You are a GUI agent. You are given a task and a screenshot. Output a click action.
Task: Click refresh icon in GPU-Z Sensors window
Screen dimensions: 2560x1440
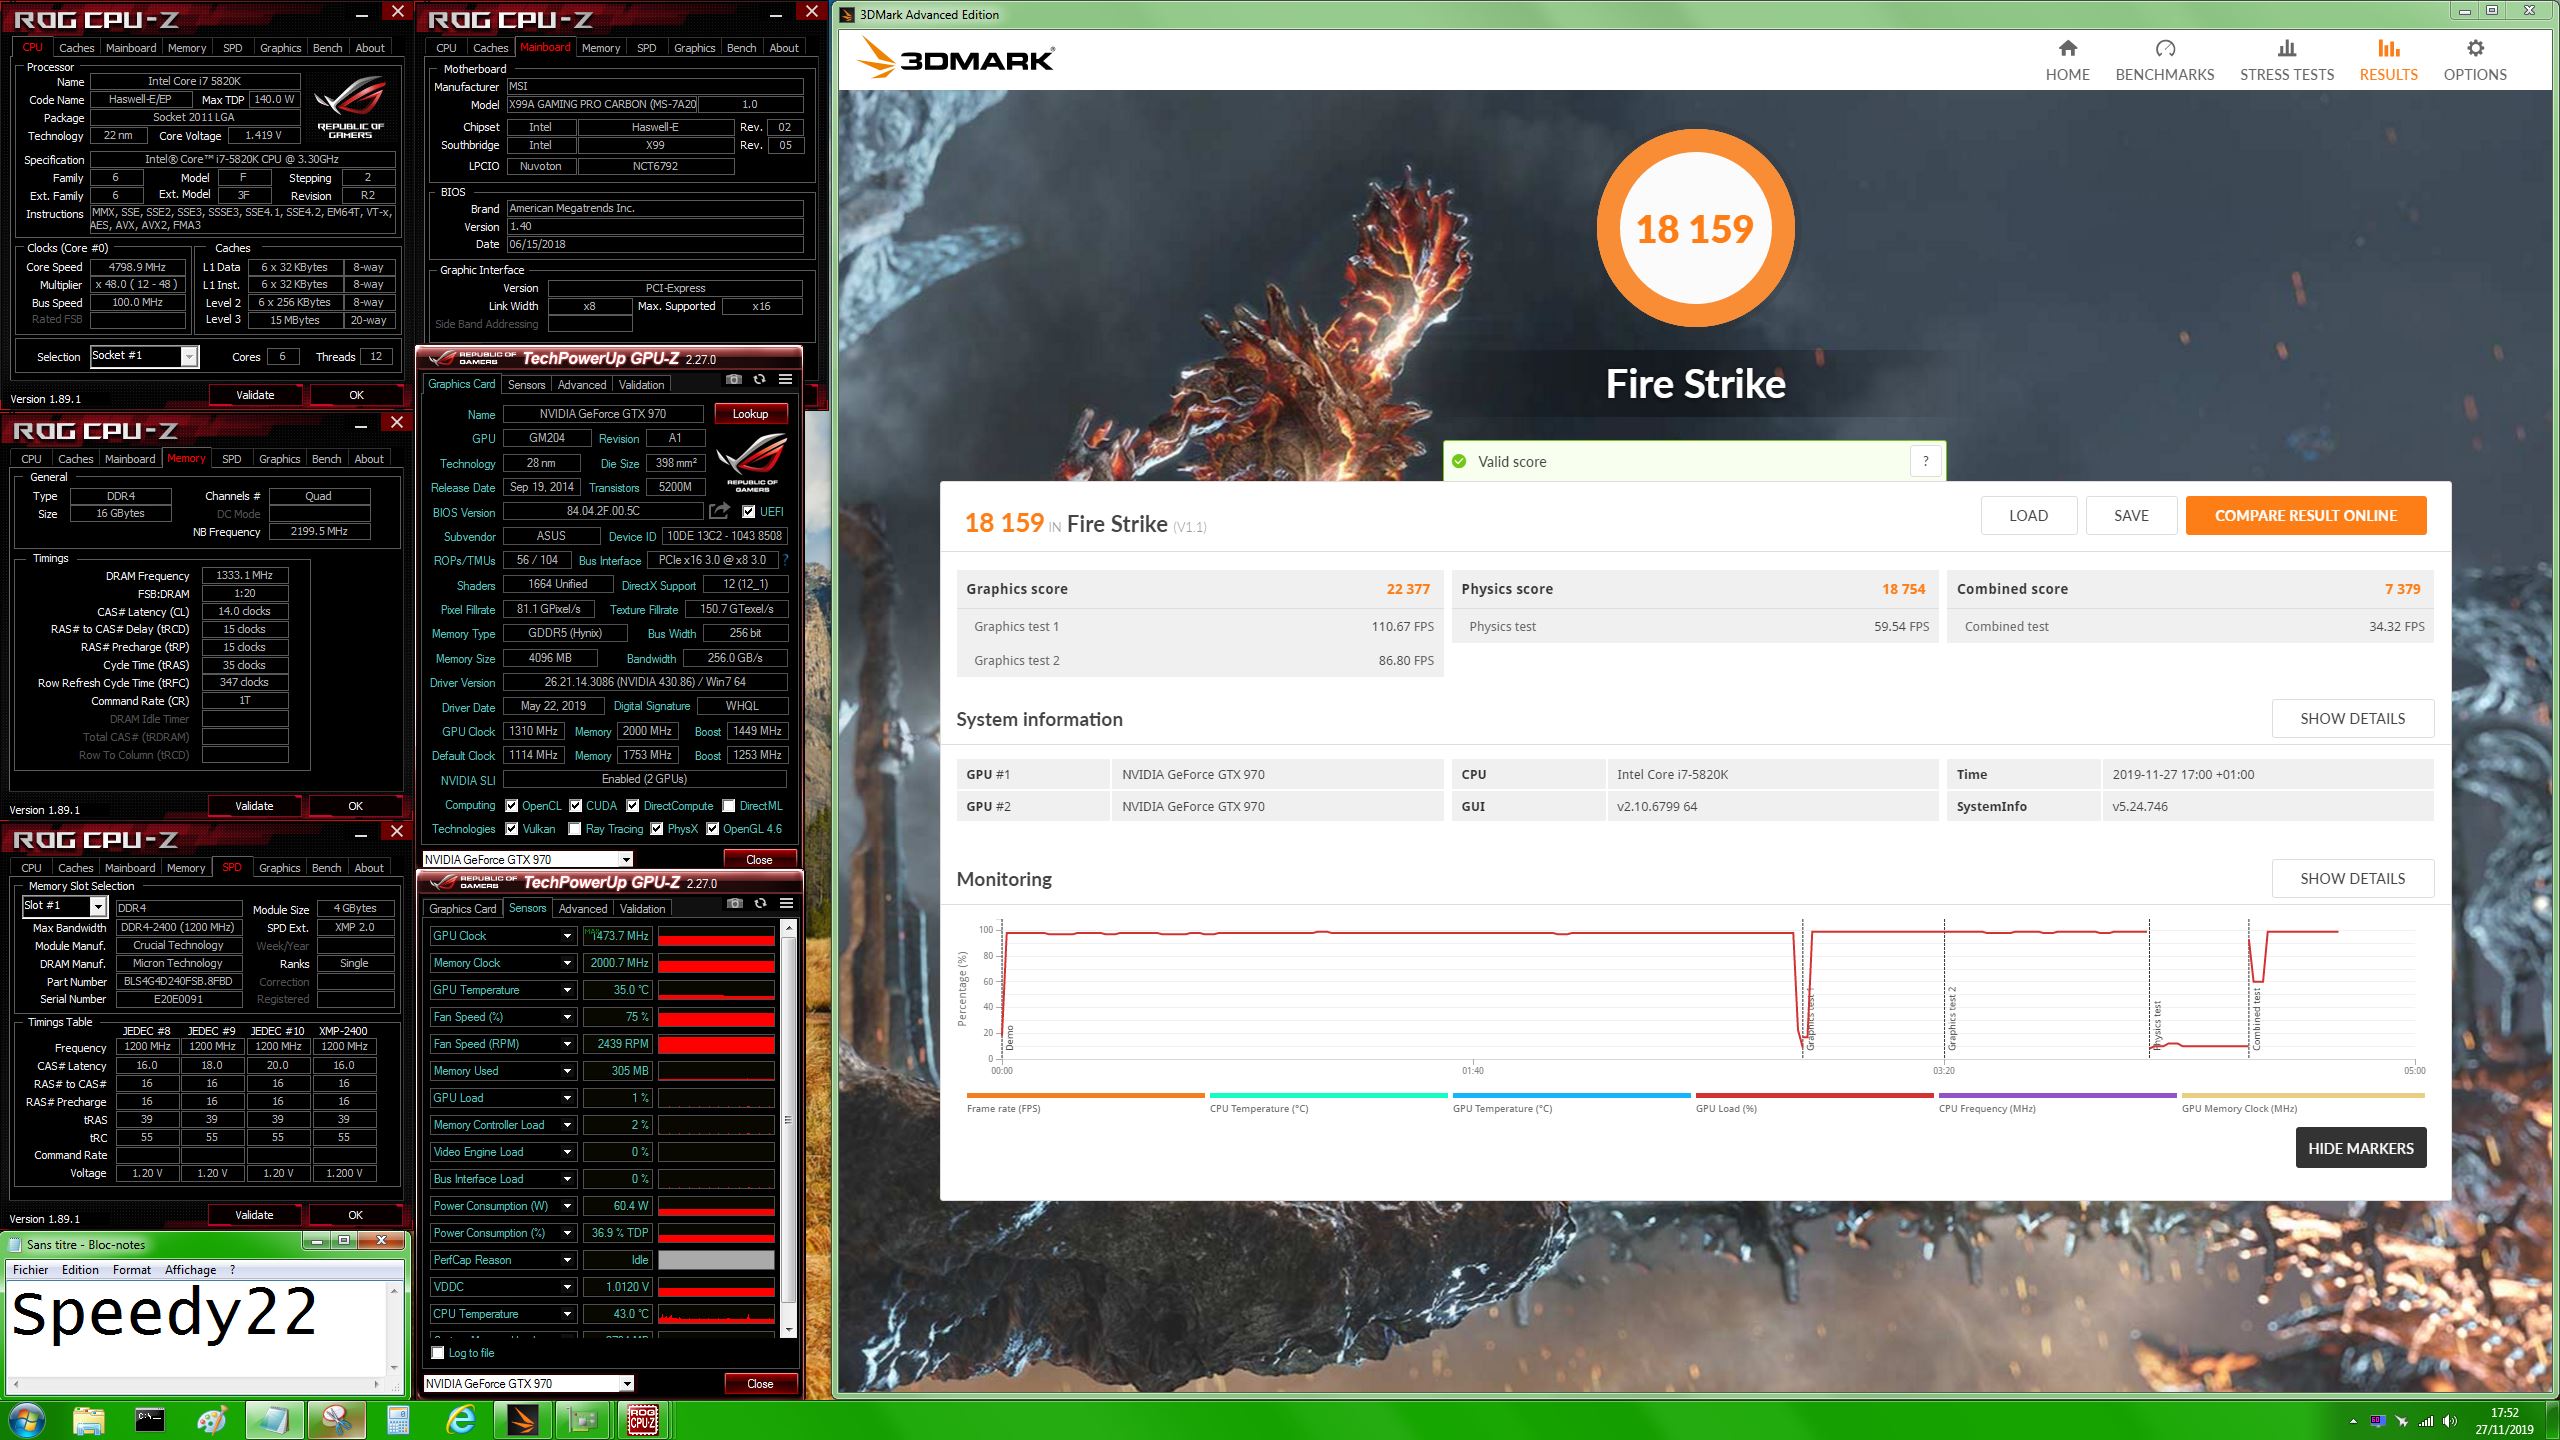(x=760, y=904)
